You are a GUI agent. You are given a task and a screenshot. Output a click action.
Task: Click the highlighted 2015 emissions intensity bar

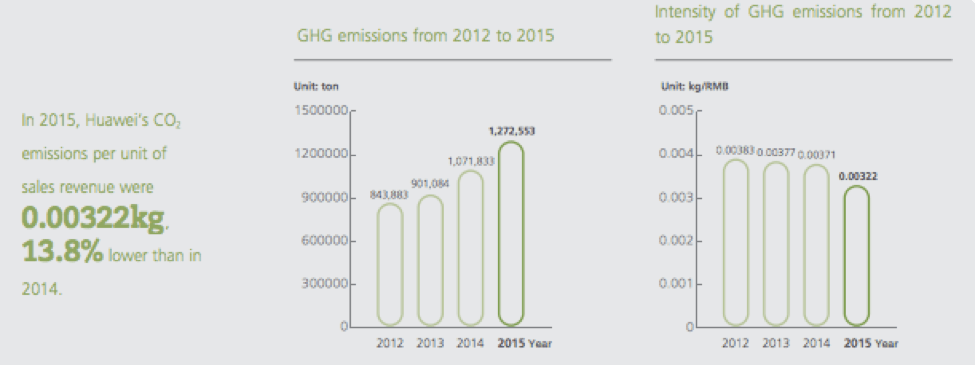tap(857, 256)
